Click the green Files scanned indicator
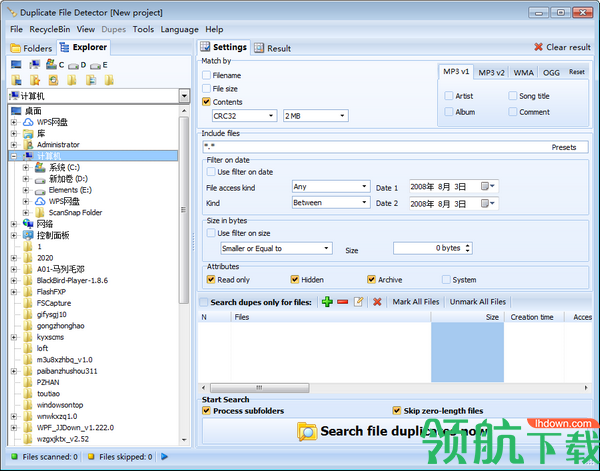Screen dimensions: 600x471 pyautogui.click(x=15, y=456)
